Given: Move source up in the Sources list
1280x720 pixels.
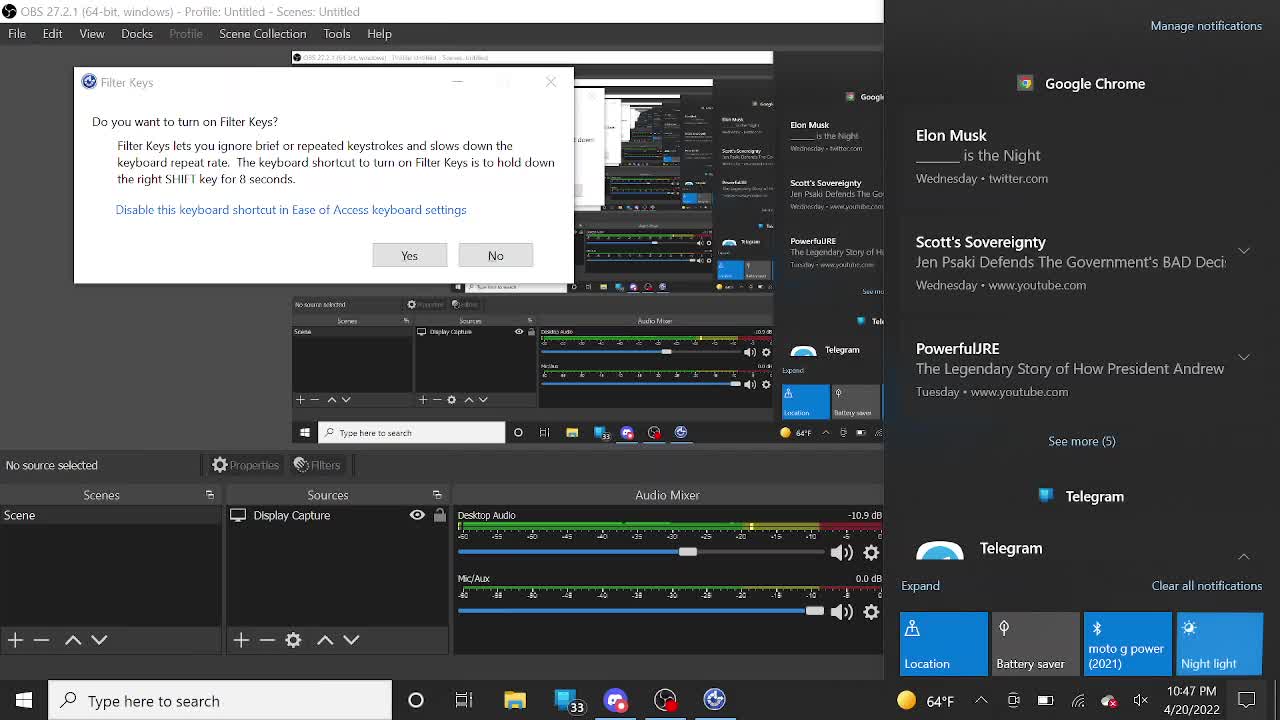Looking at the screenshot, I should pos(325,640).
